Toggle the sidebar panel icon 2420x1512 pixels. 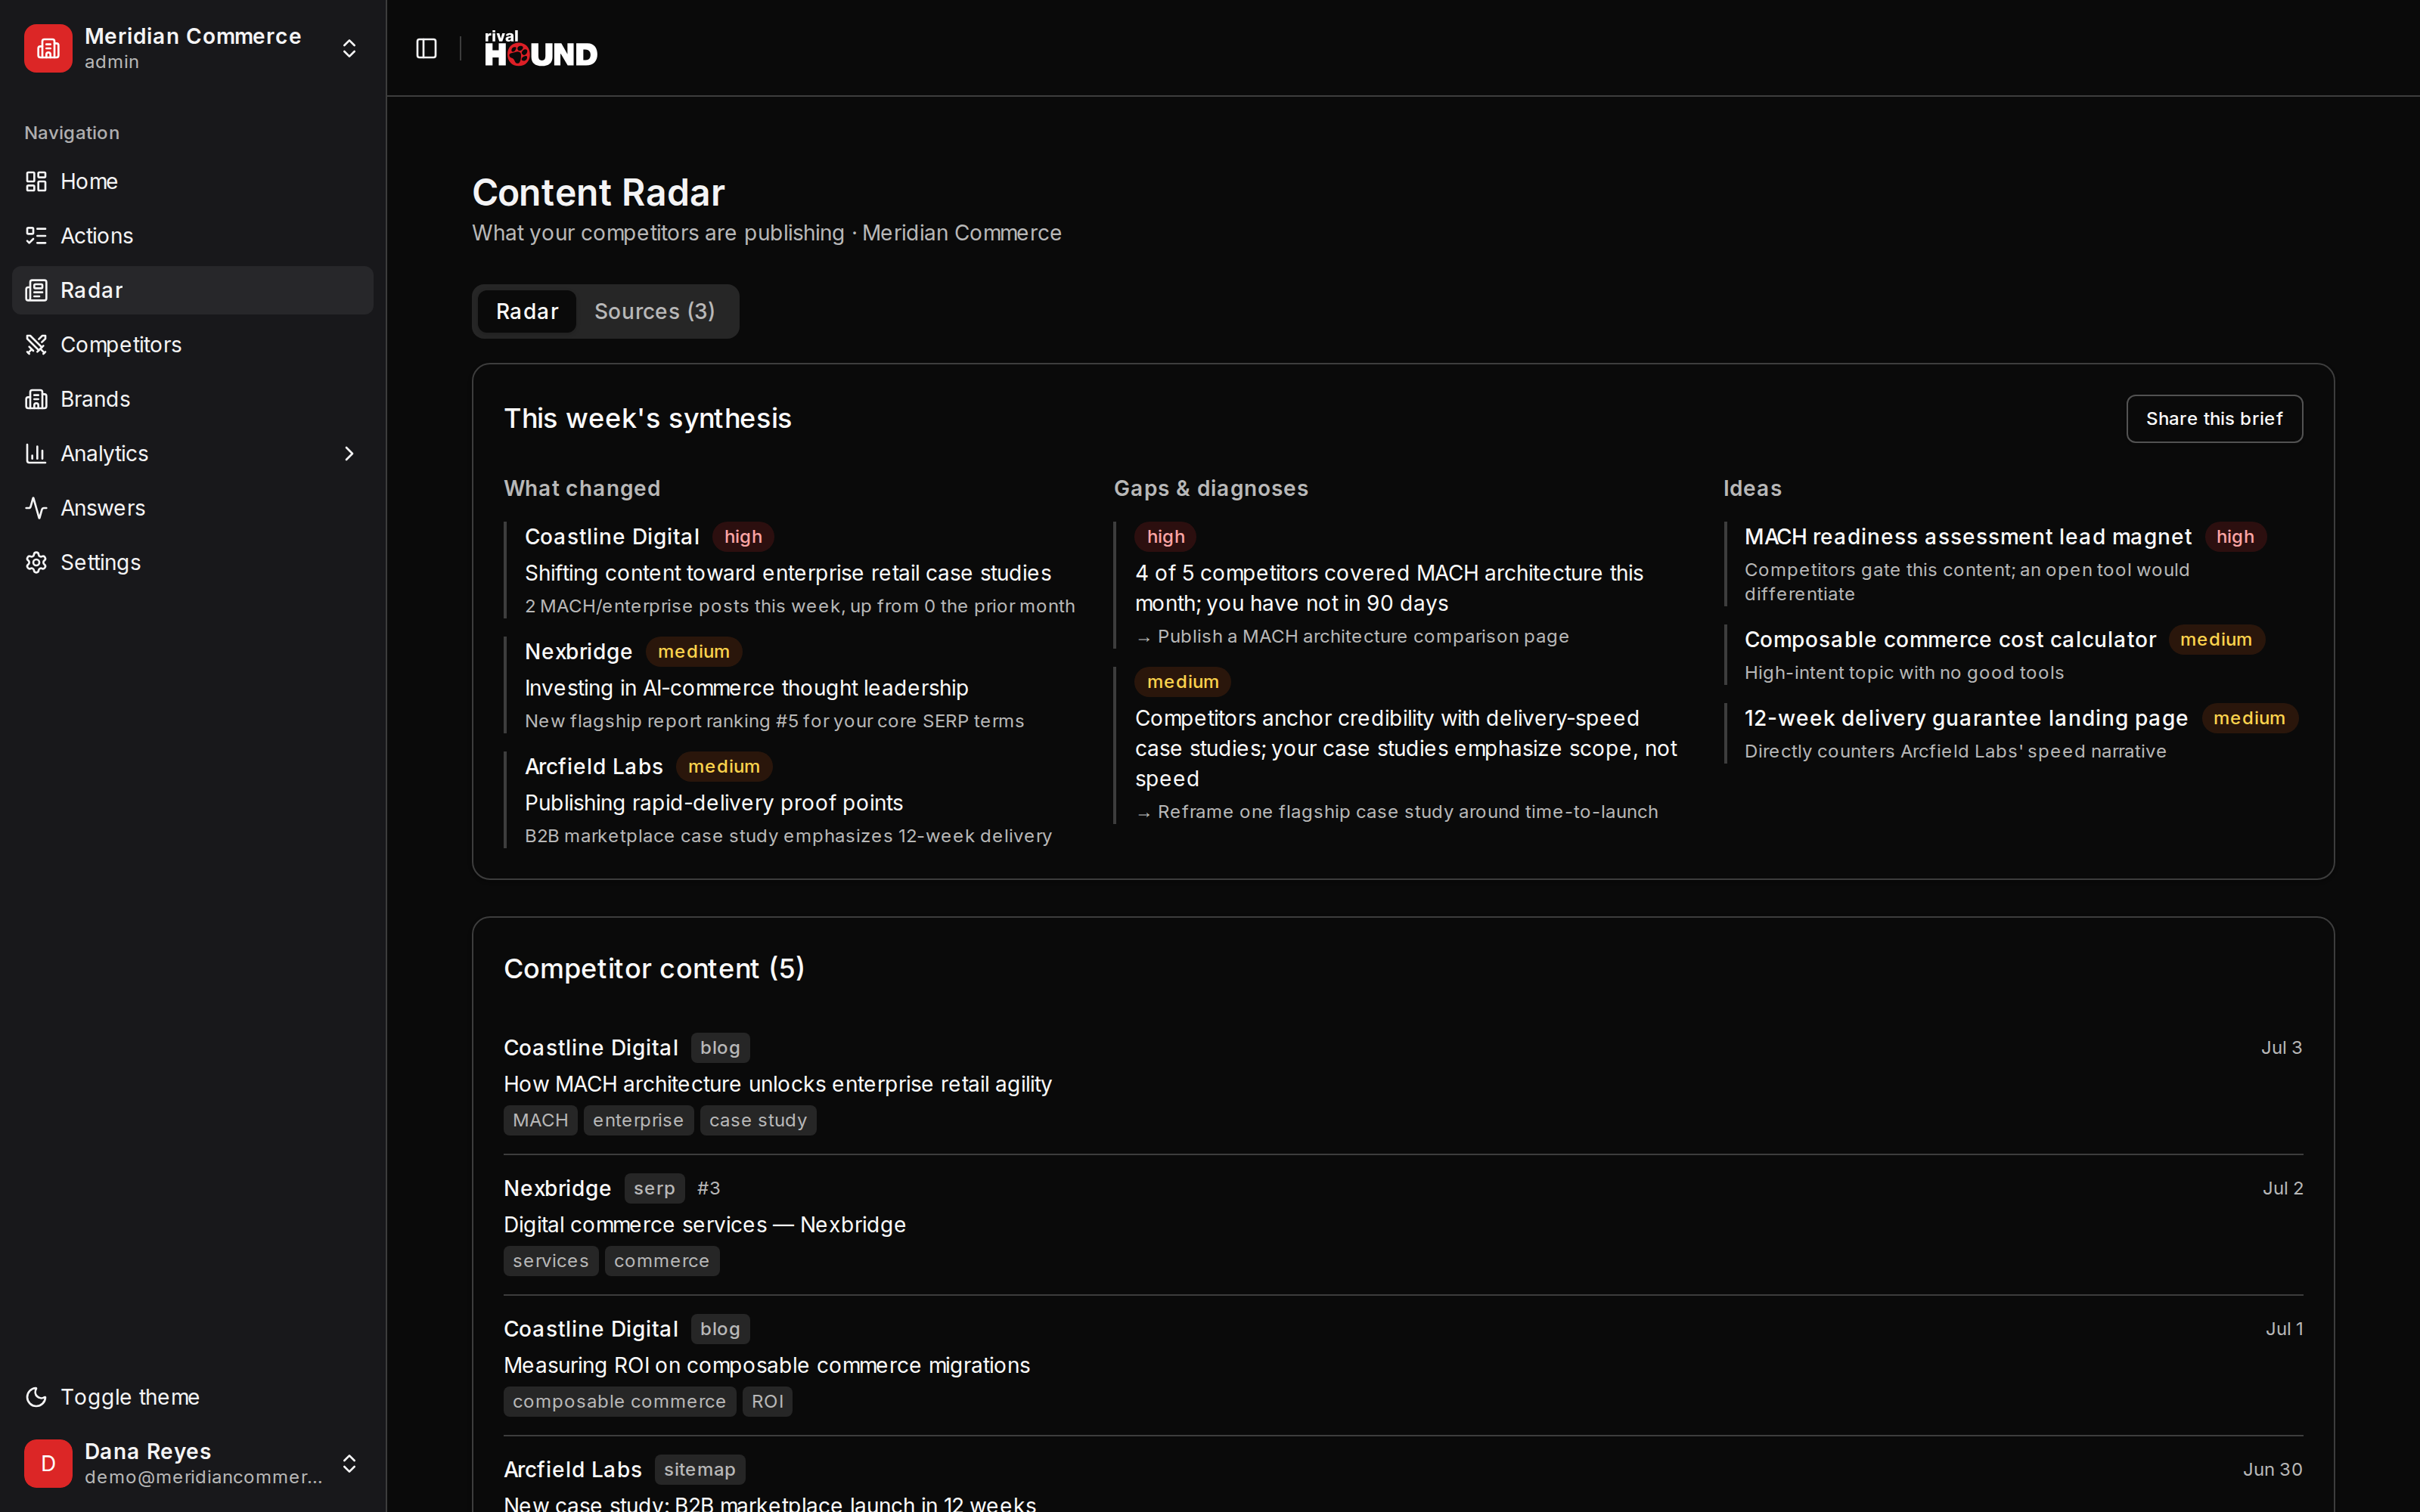pyautogui.click(x=426, y=48)
